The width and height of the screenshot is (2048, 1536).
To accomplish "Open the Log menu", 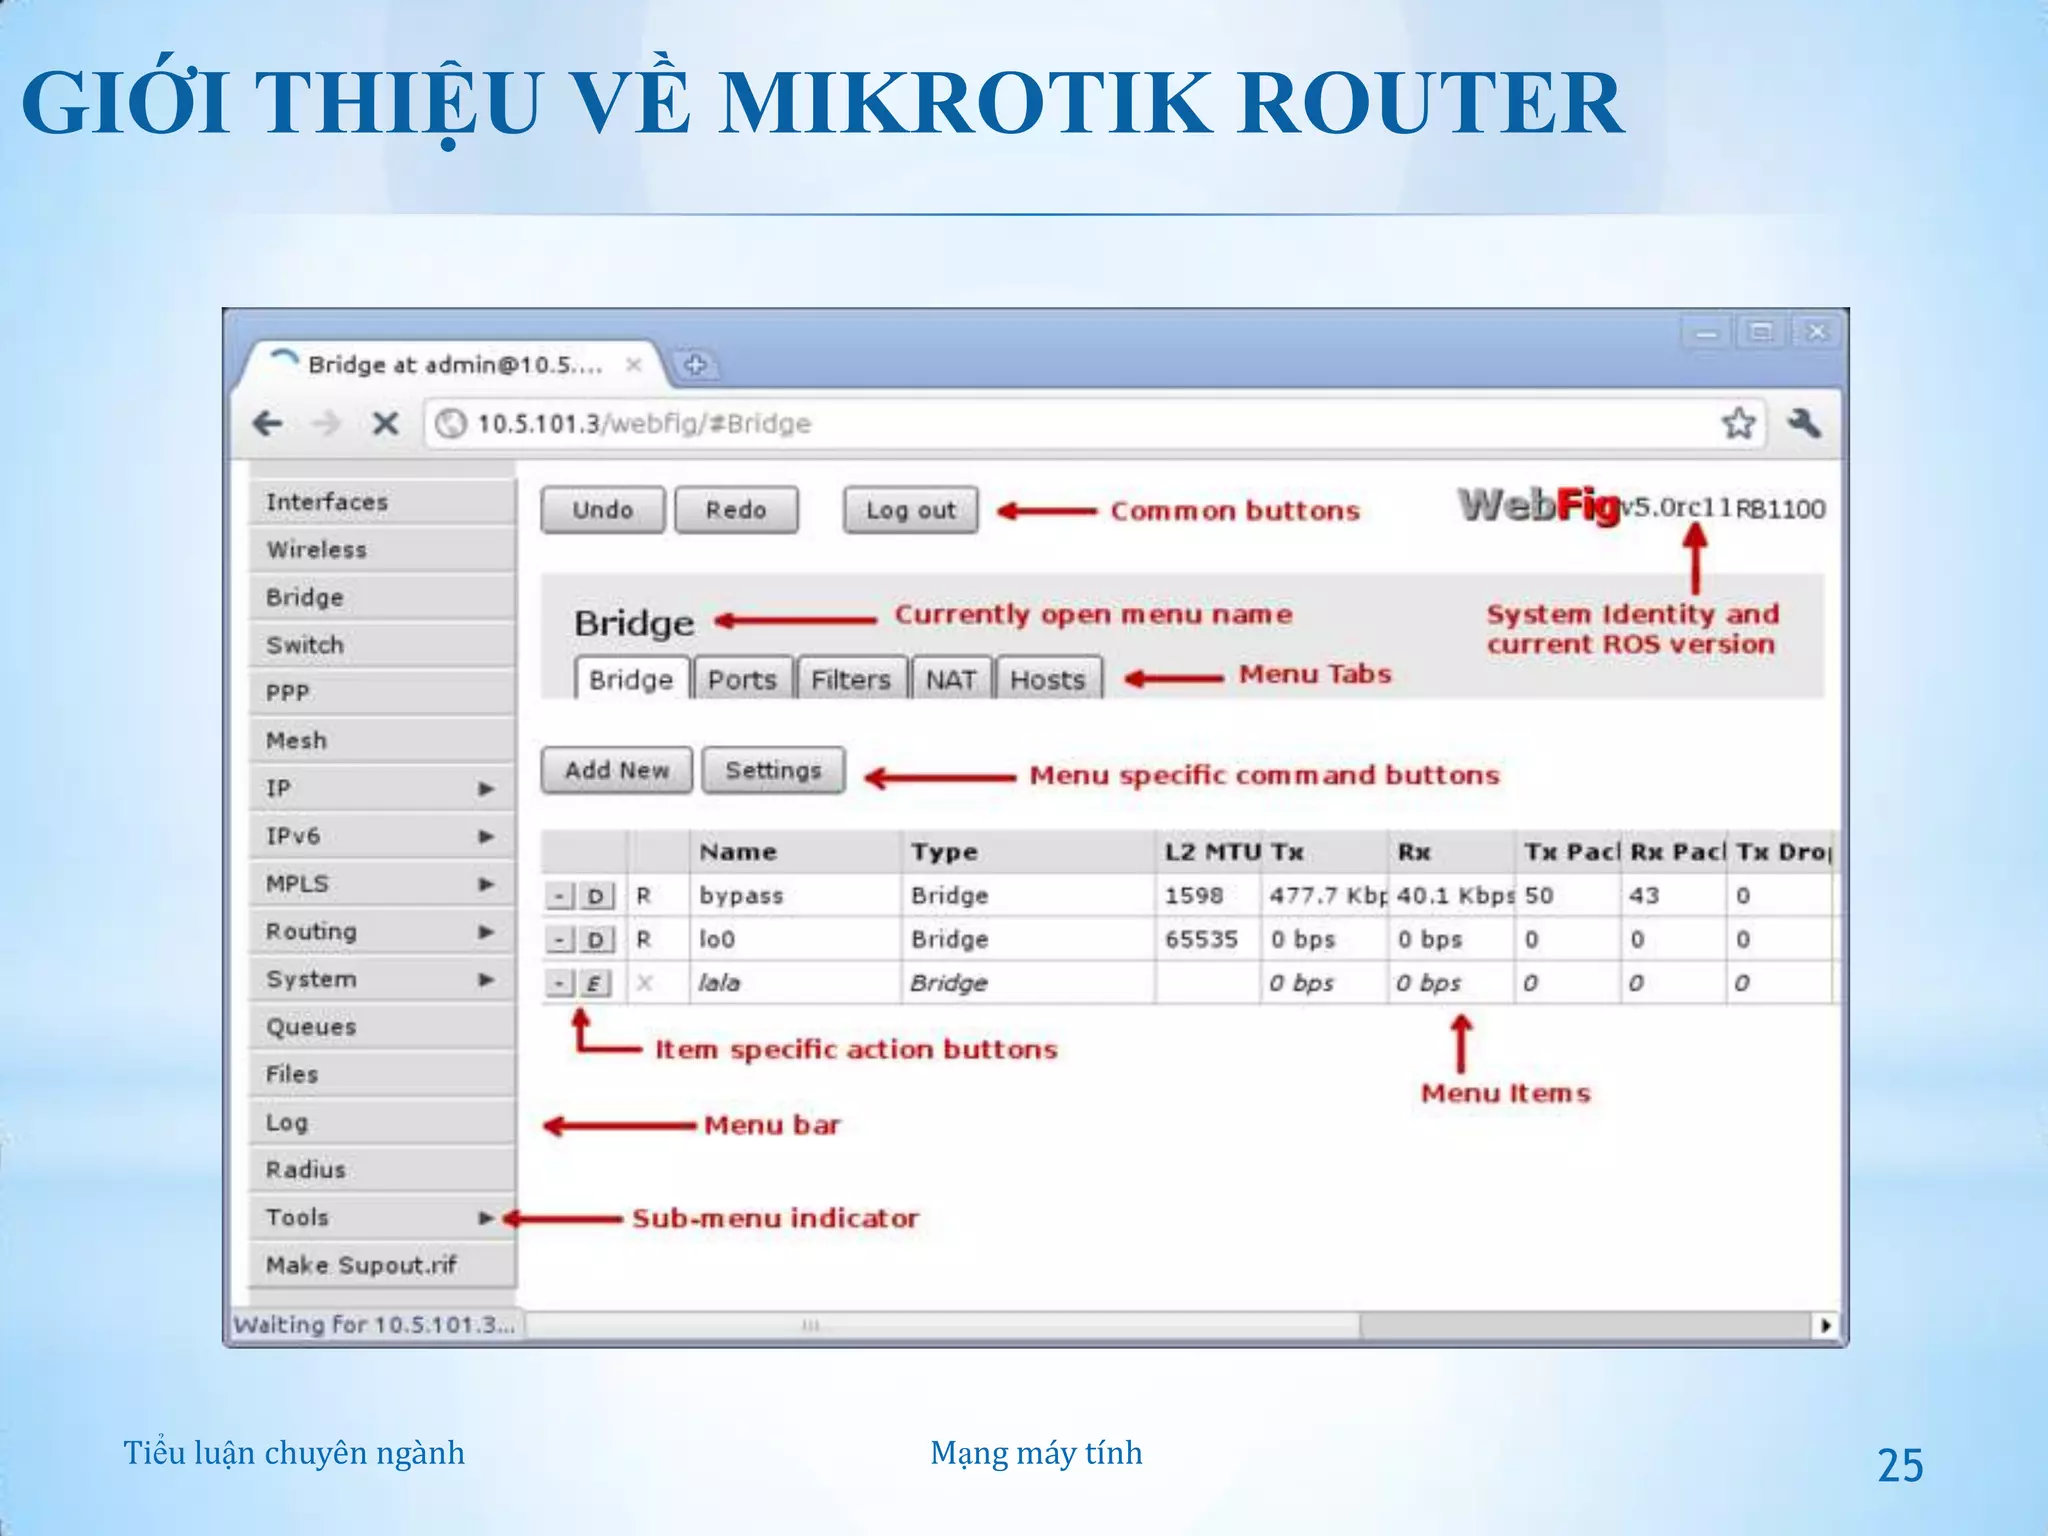I will pos(382,1123).
